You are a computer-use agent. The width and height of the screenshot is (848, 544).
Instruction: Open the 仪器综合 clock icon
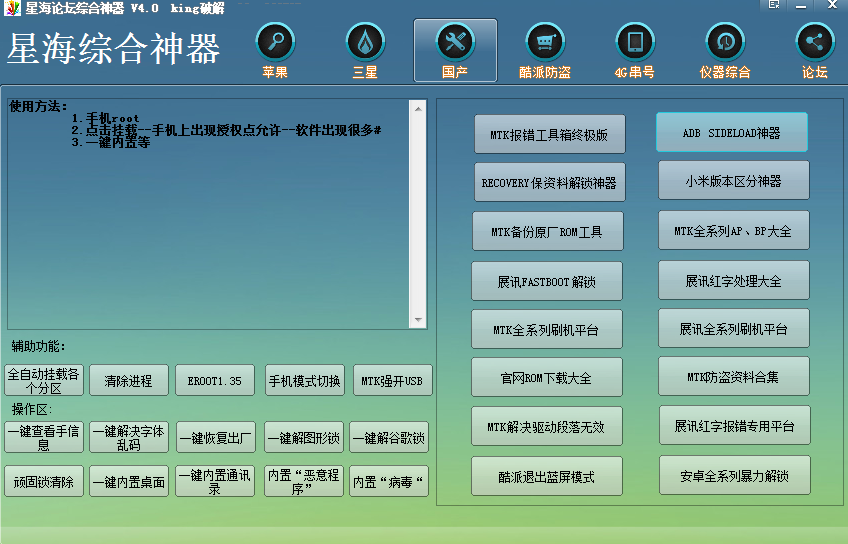pos(725,42)
